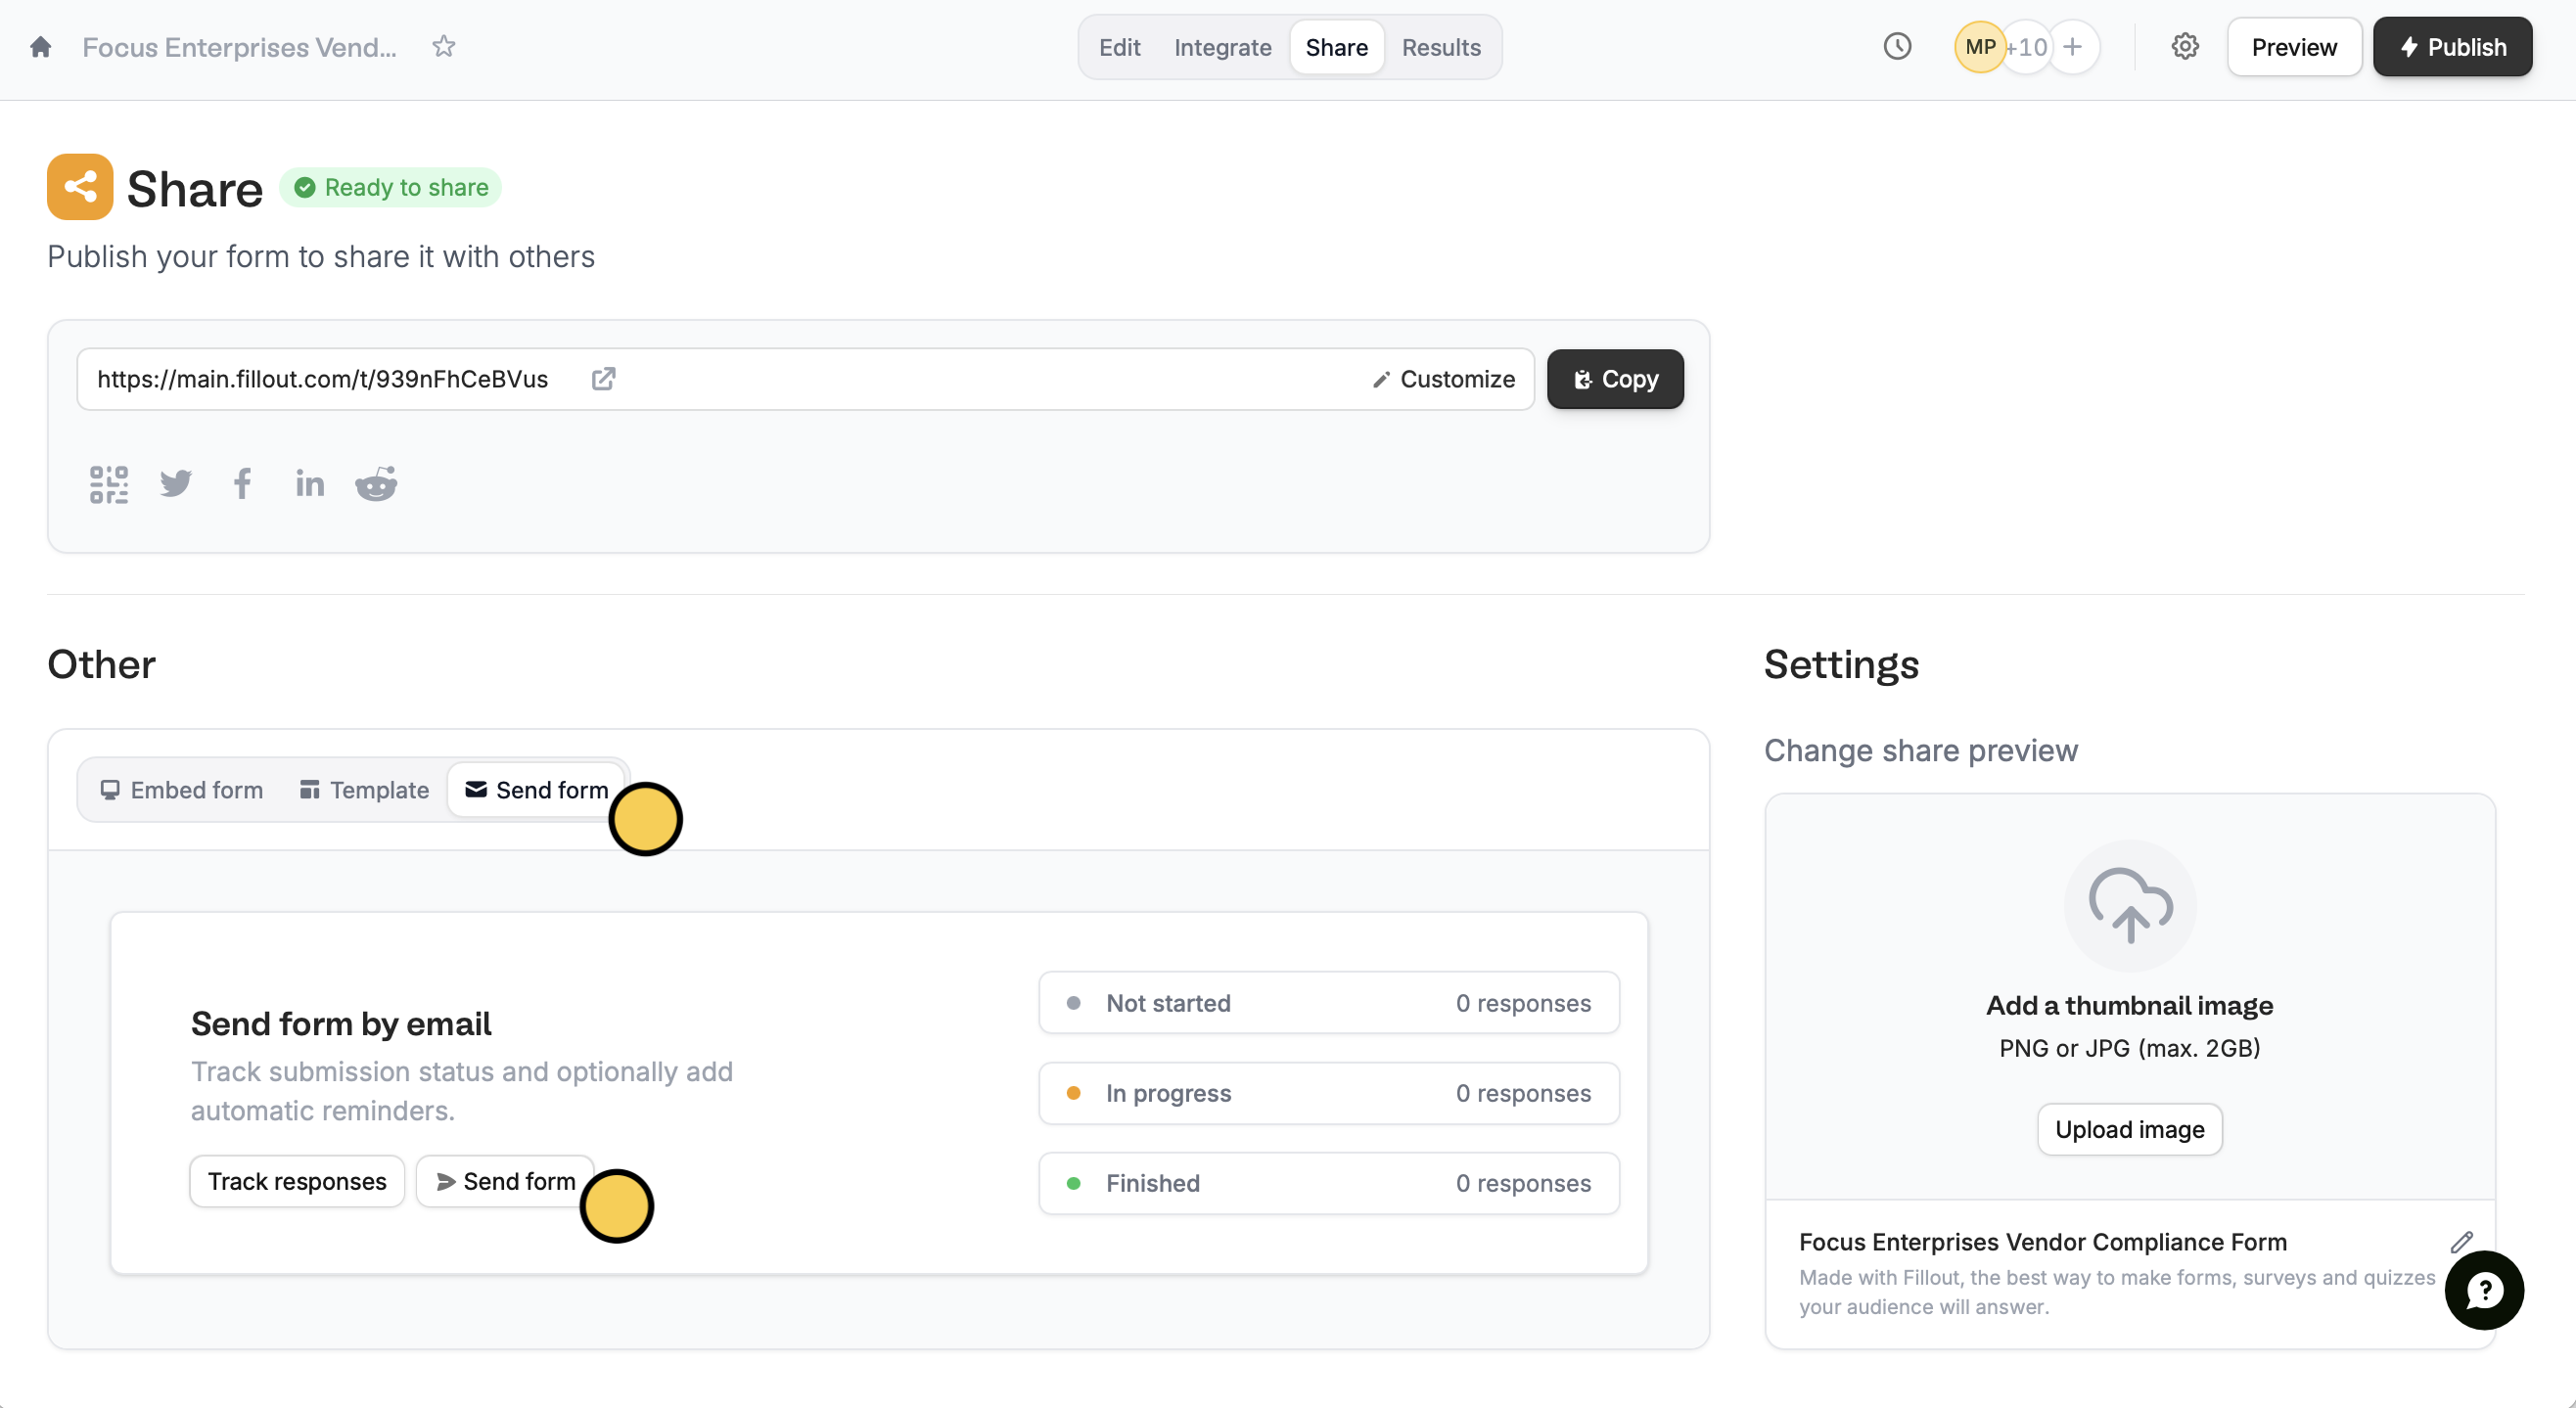Image resolution: width=2576 pixels, height=1408 pixels.
Task: Star the form as favorite
Action: [443, 47]
